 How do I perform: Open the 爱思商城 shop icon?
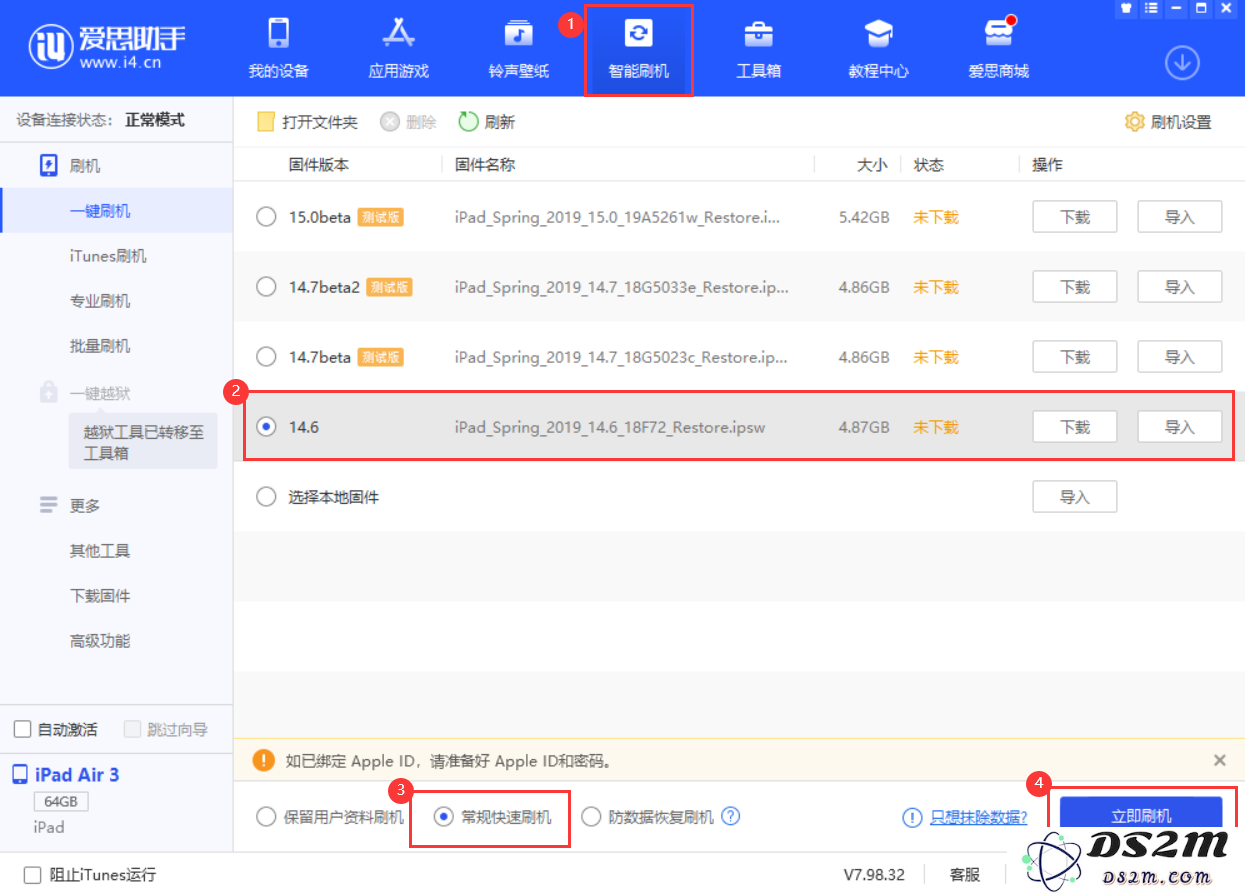pos(998,34)
